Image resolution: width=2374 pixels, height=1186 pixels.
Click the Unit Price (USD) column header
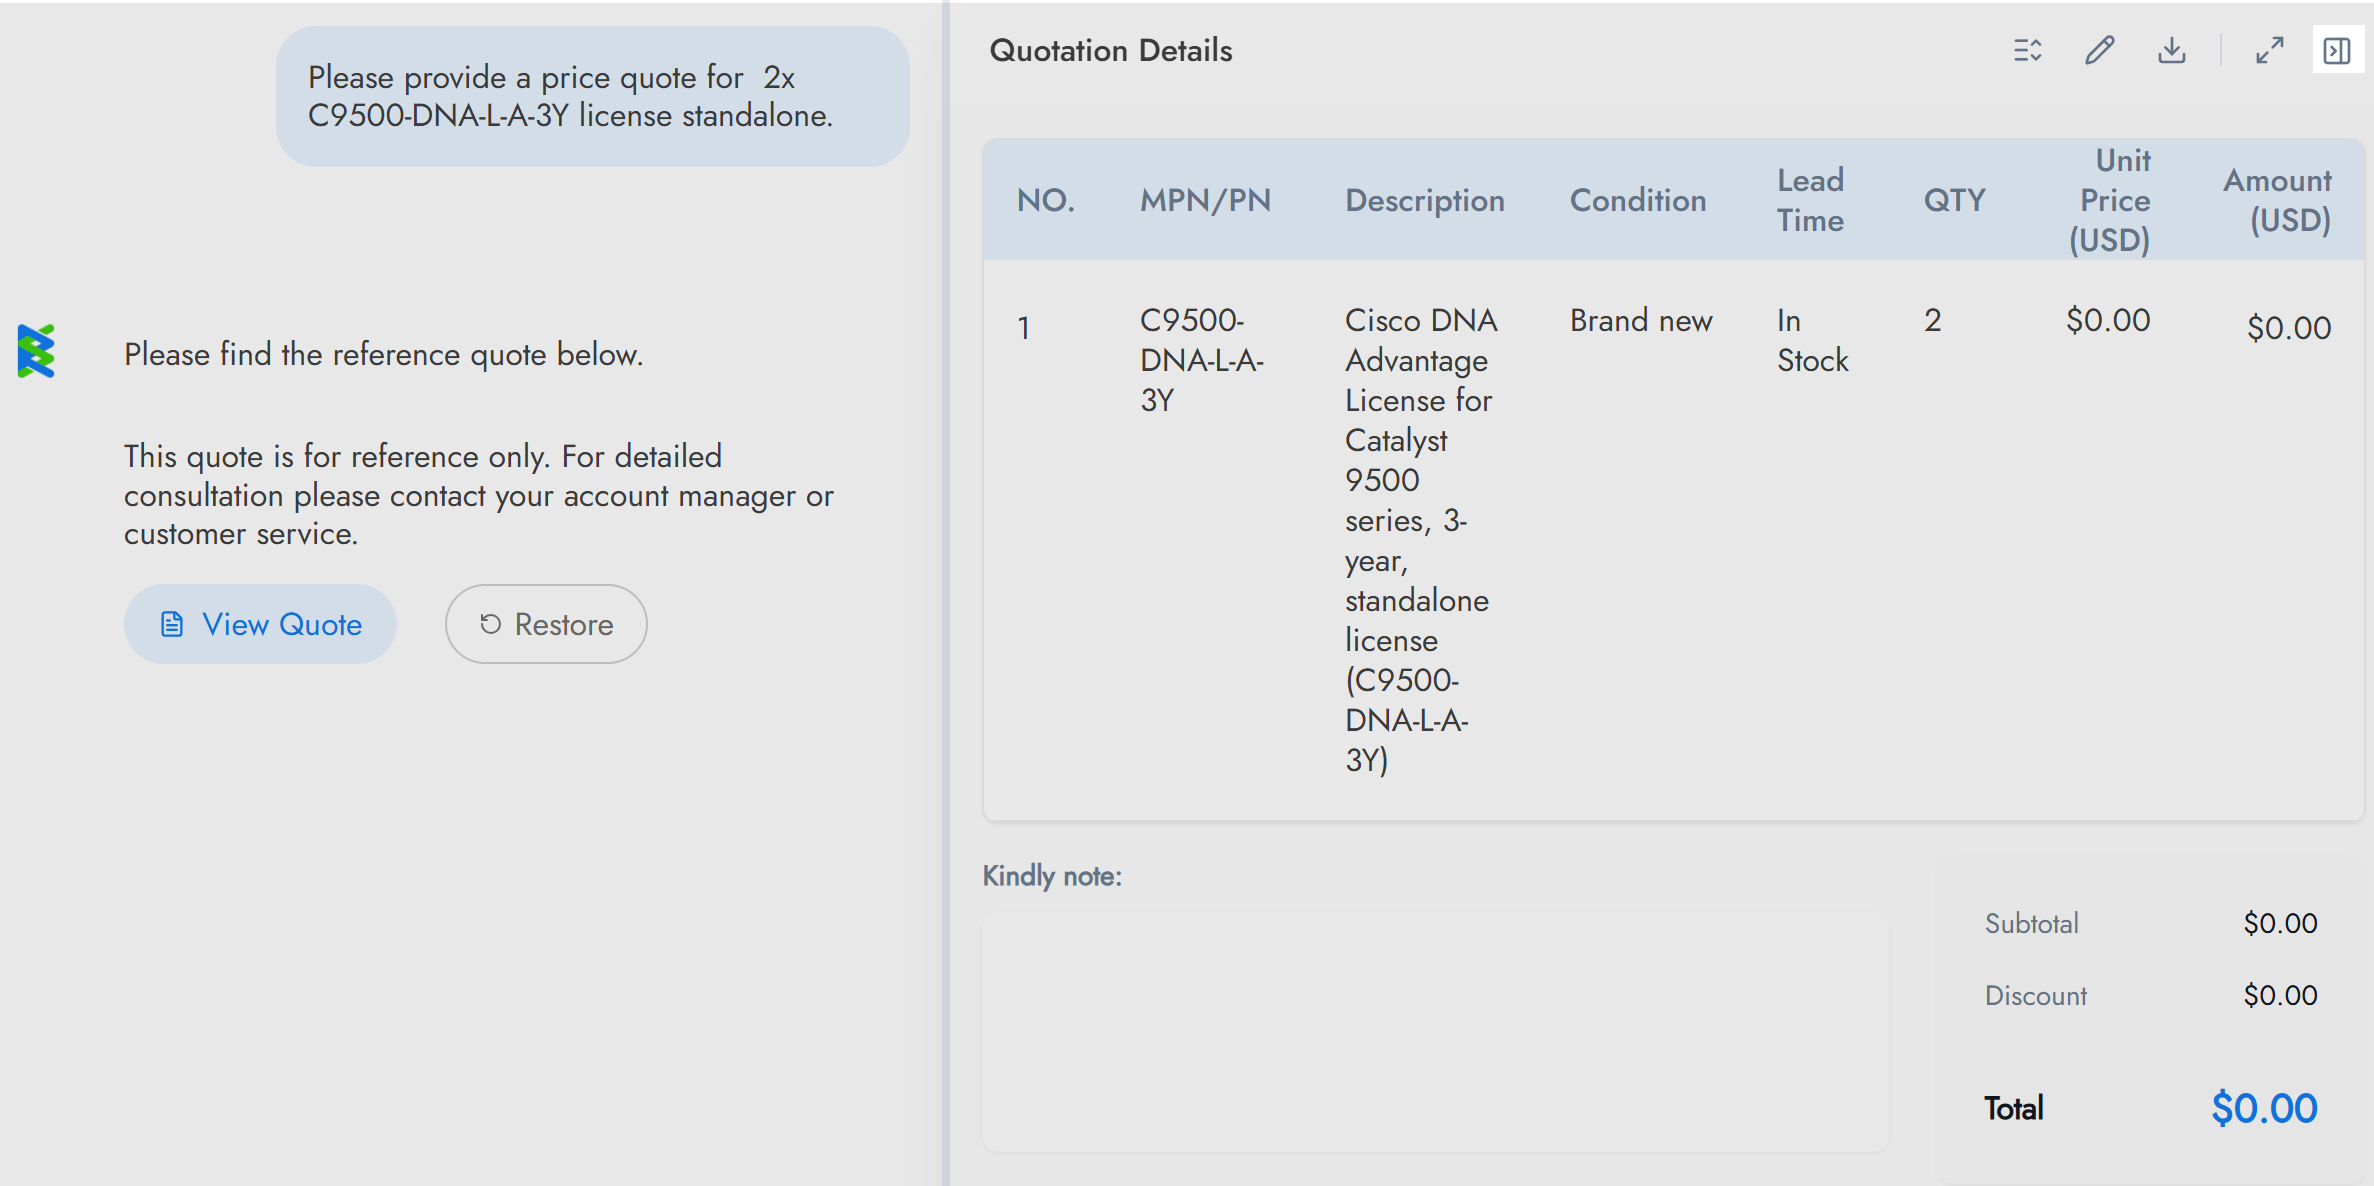point(2110,200)
